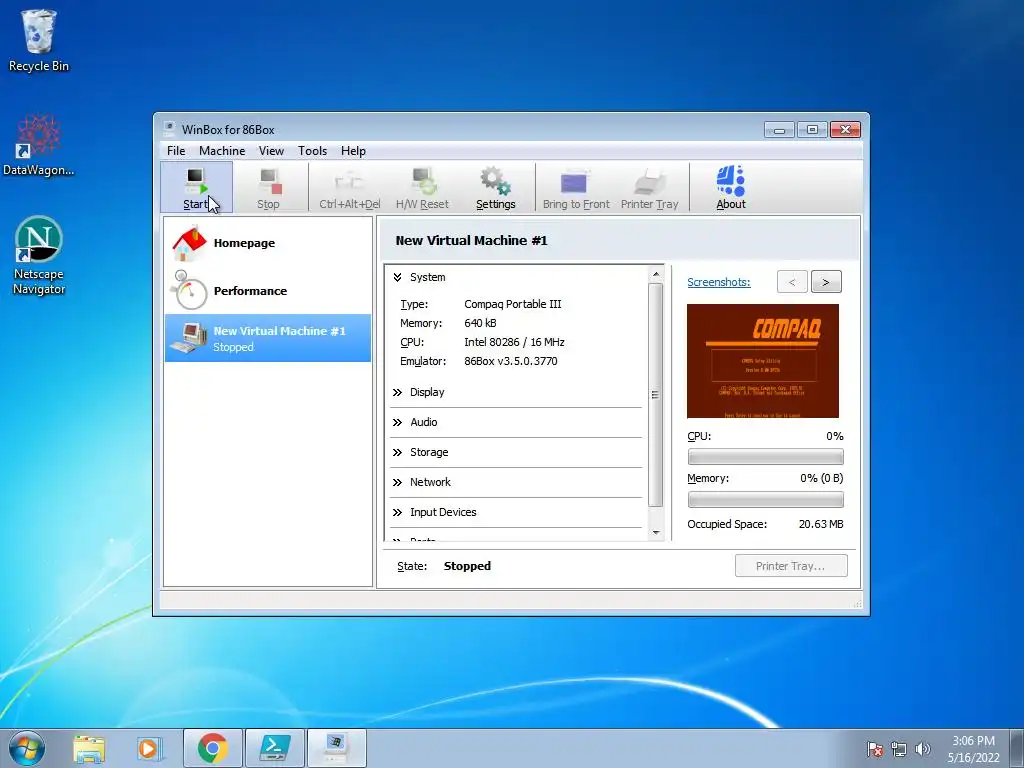Click Bring to Front toolbar icon
This screenshot has width=1024, height=768.
576,187
